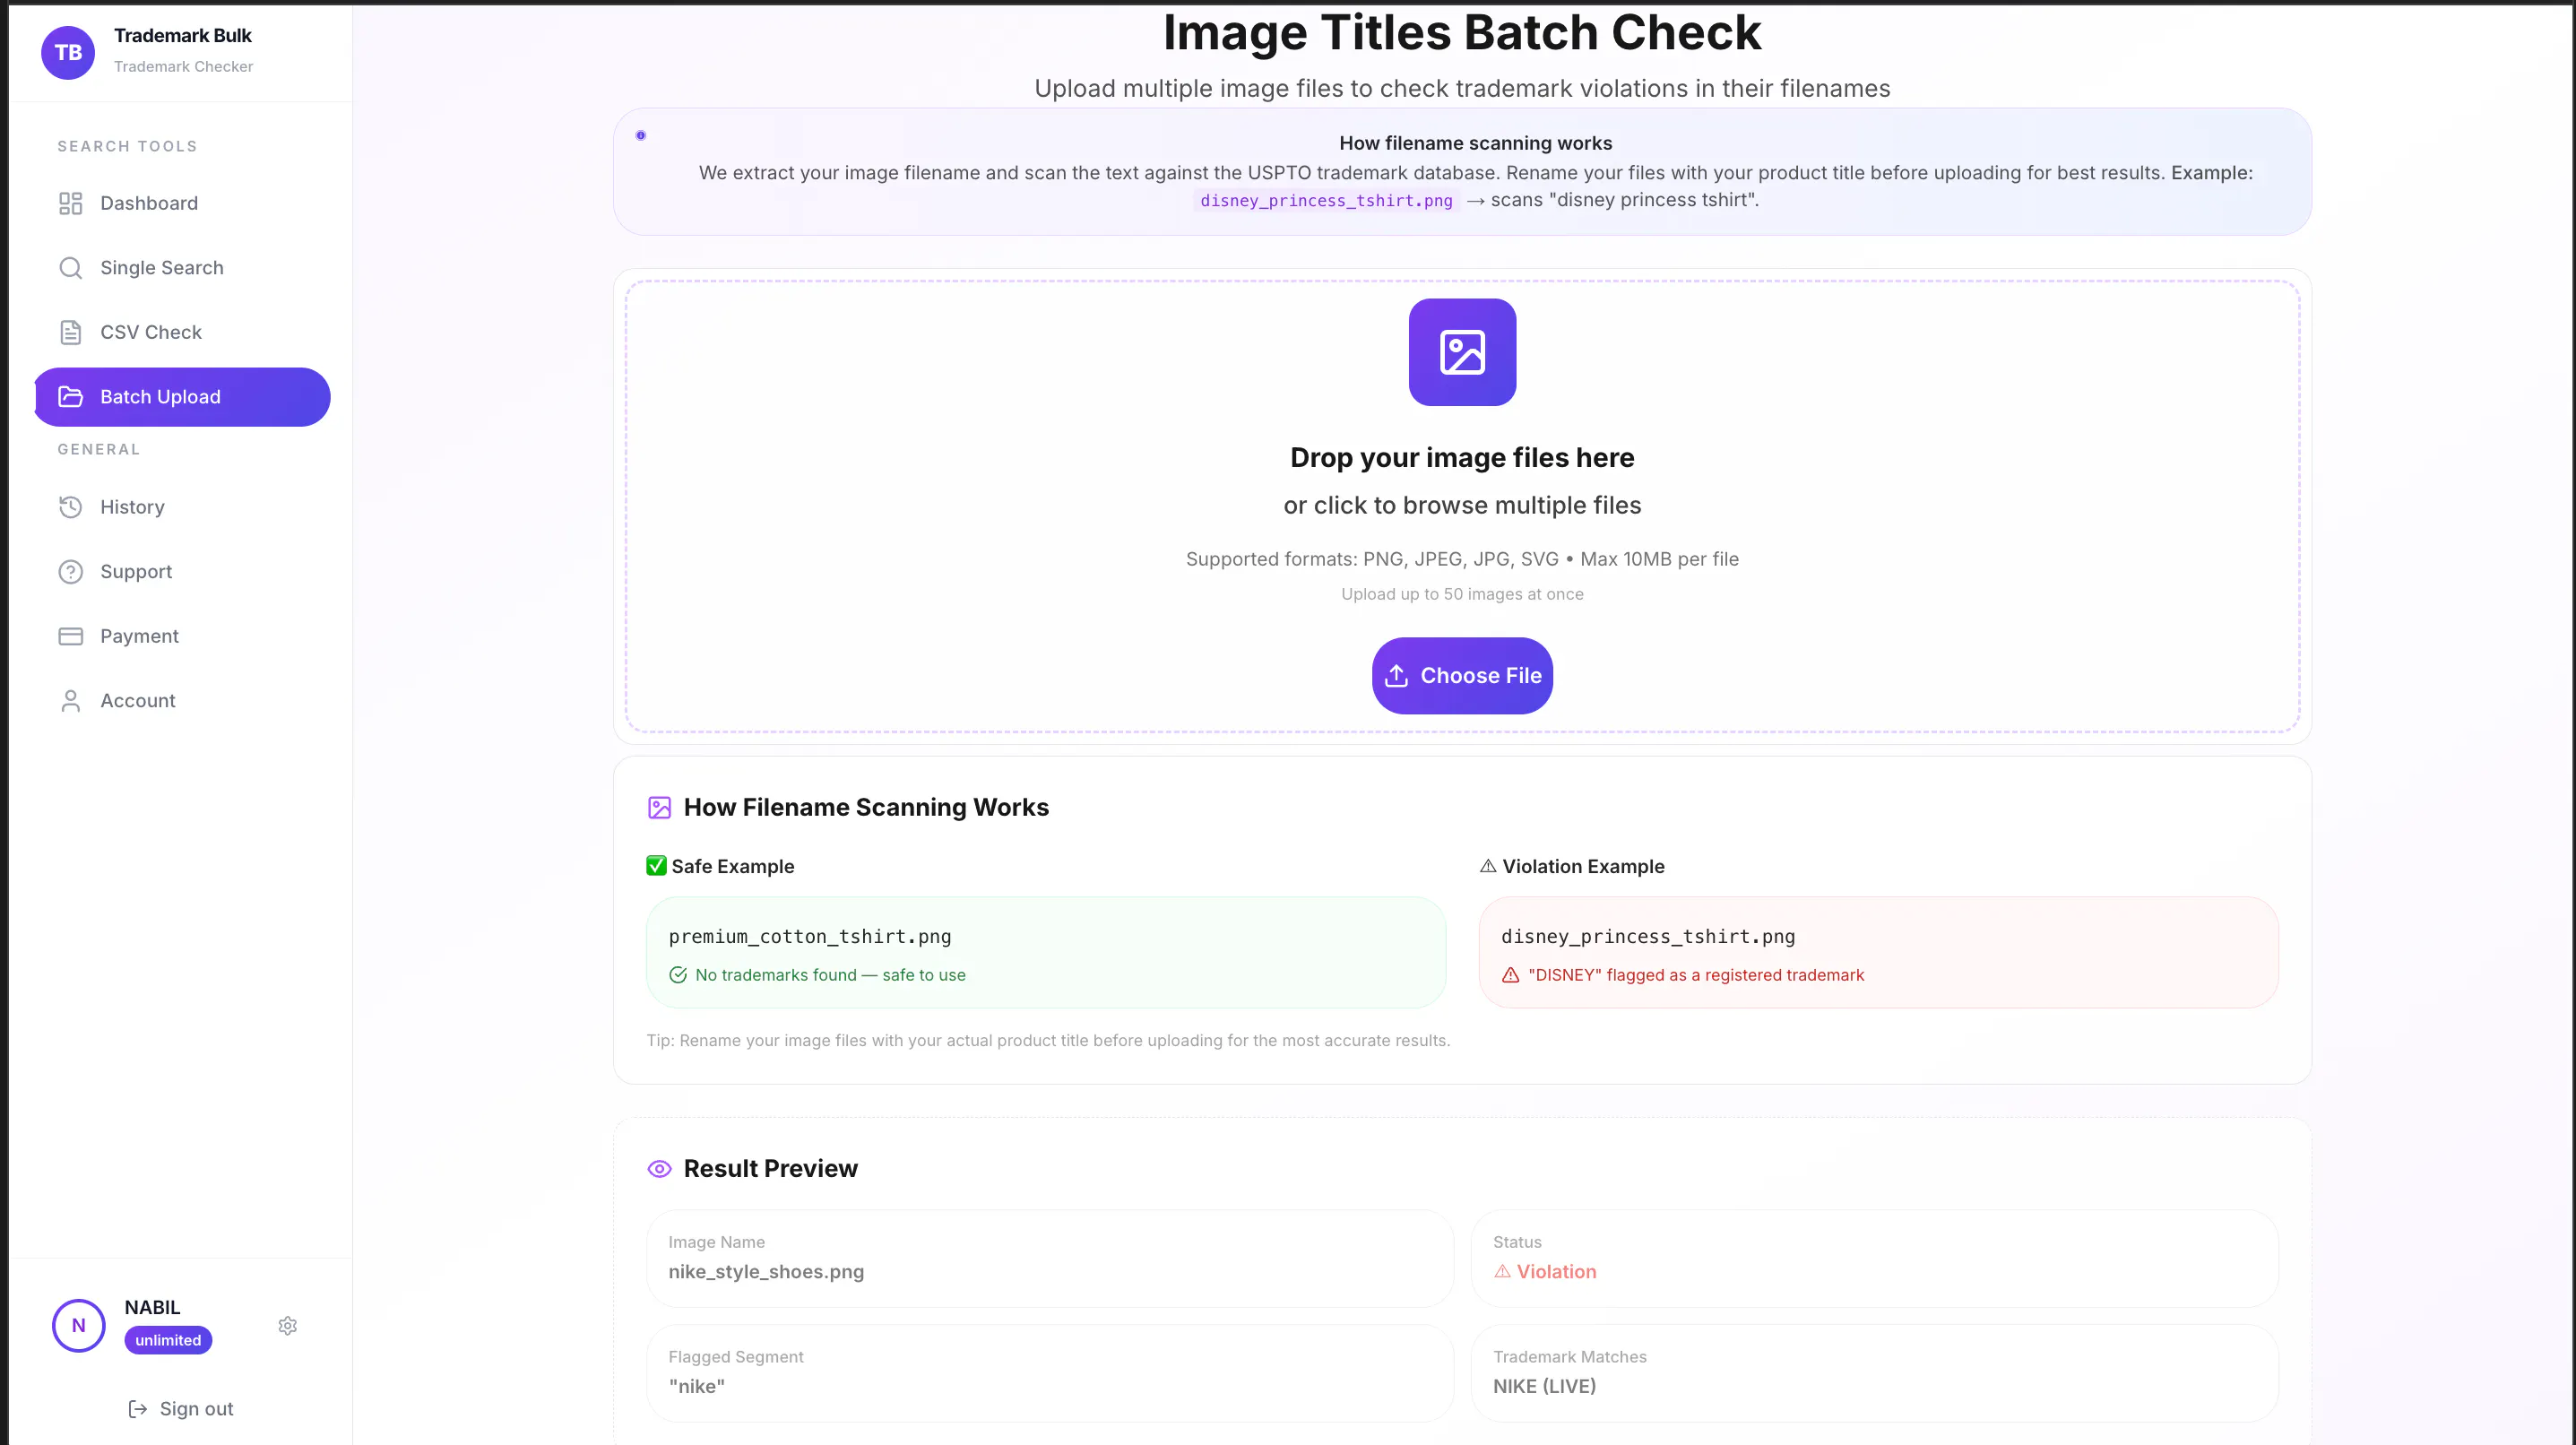Click the dashed drop zone area

point(1462,506)
